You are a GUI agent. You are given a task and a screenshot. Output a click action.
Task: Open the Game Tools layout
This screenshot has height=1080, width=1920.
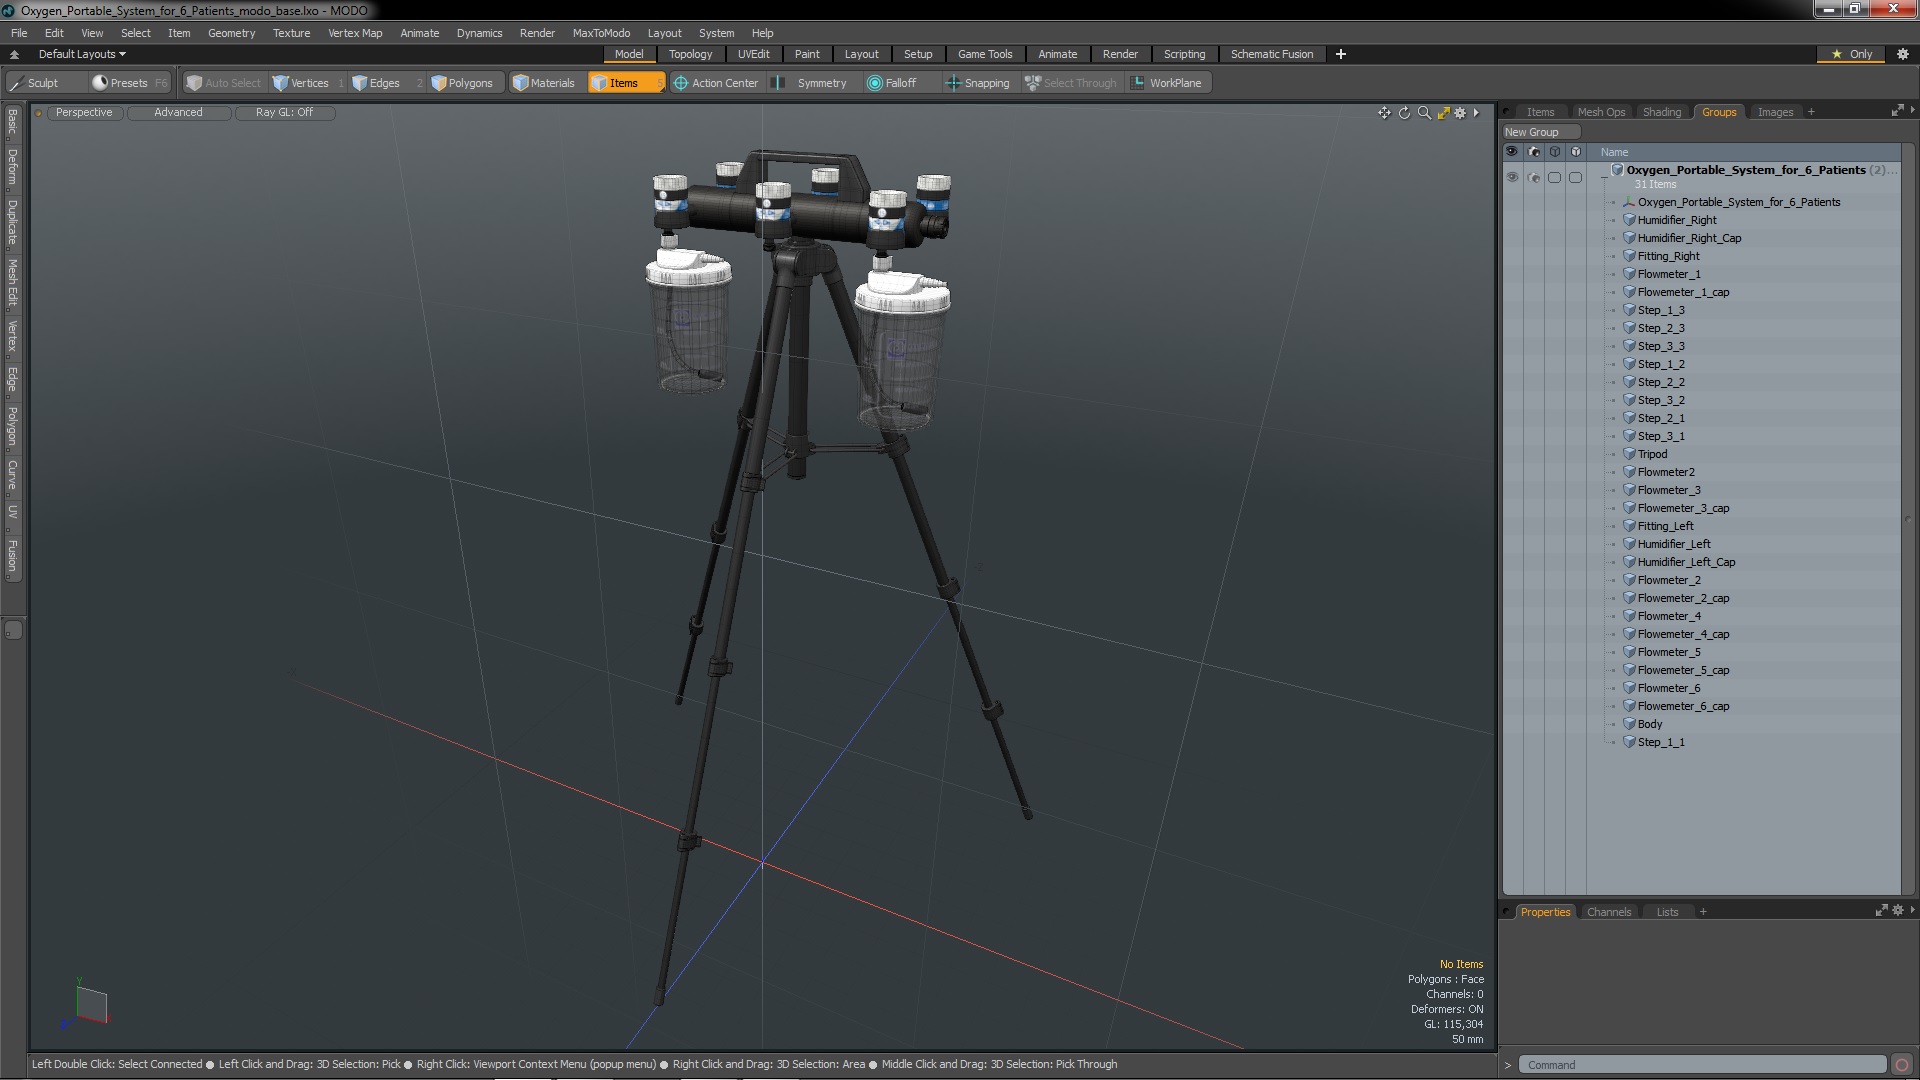coord(985,54)
